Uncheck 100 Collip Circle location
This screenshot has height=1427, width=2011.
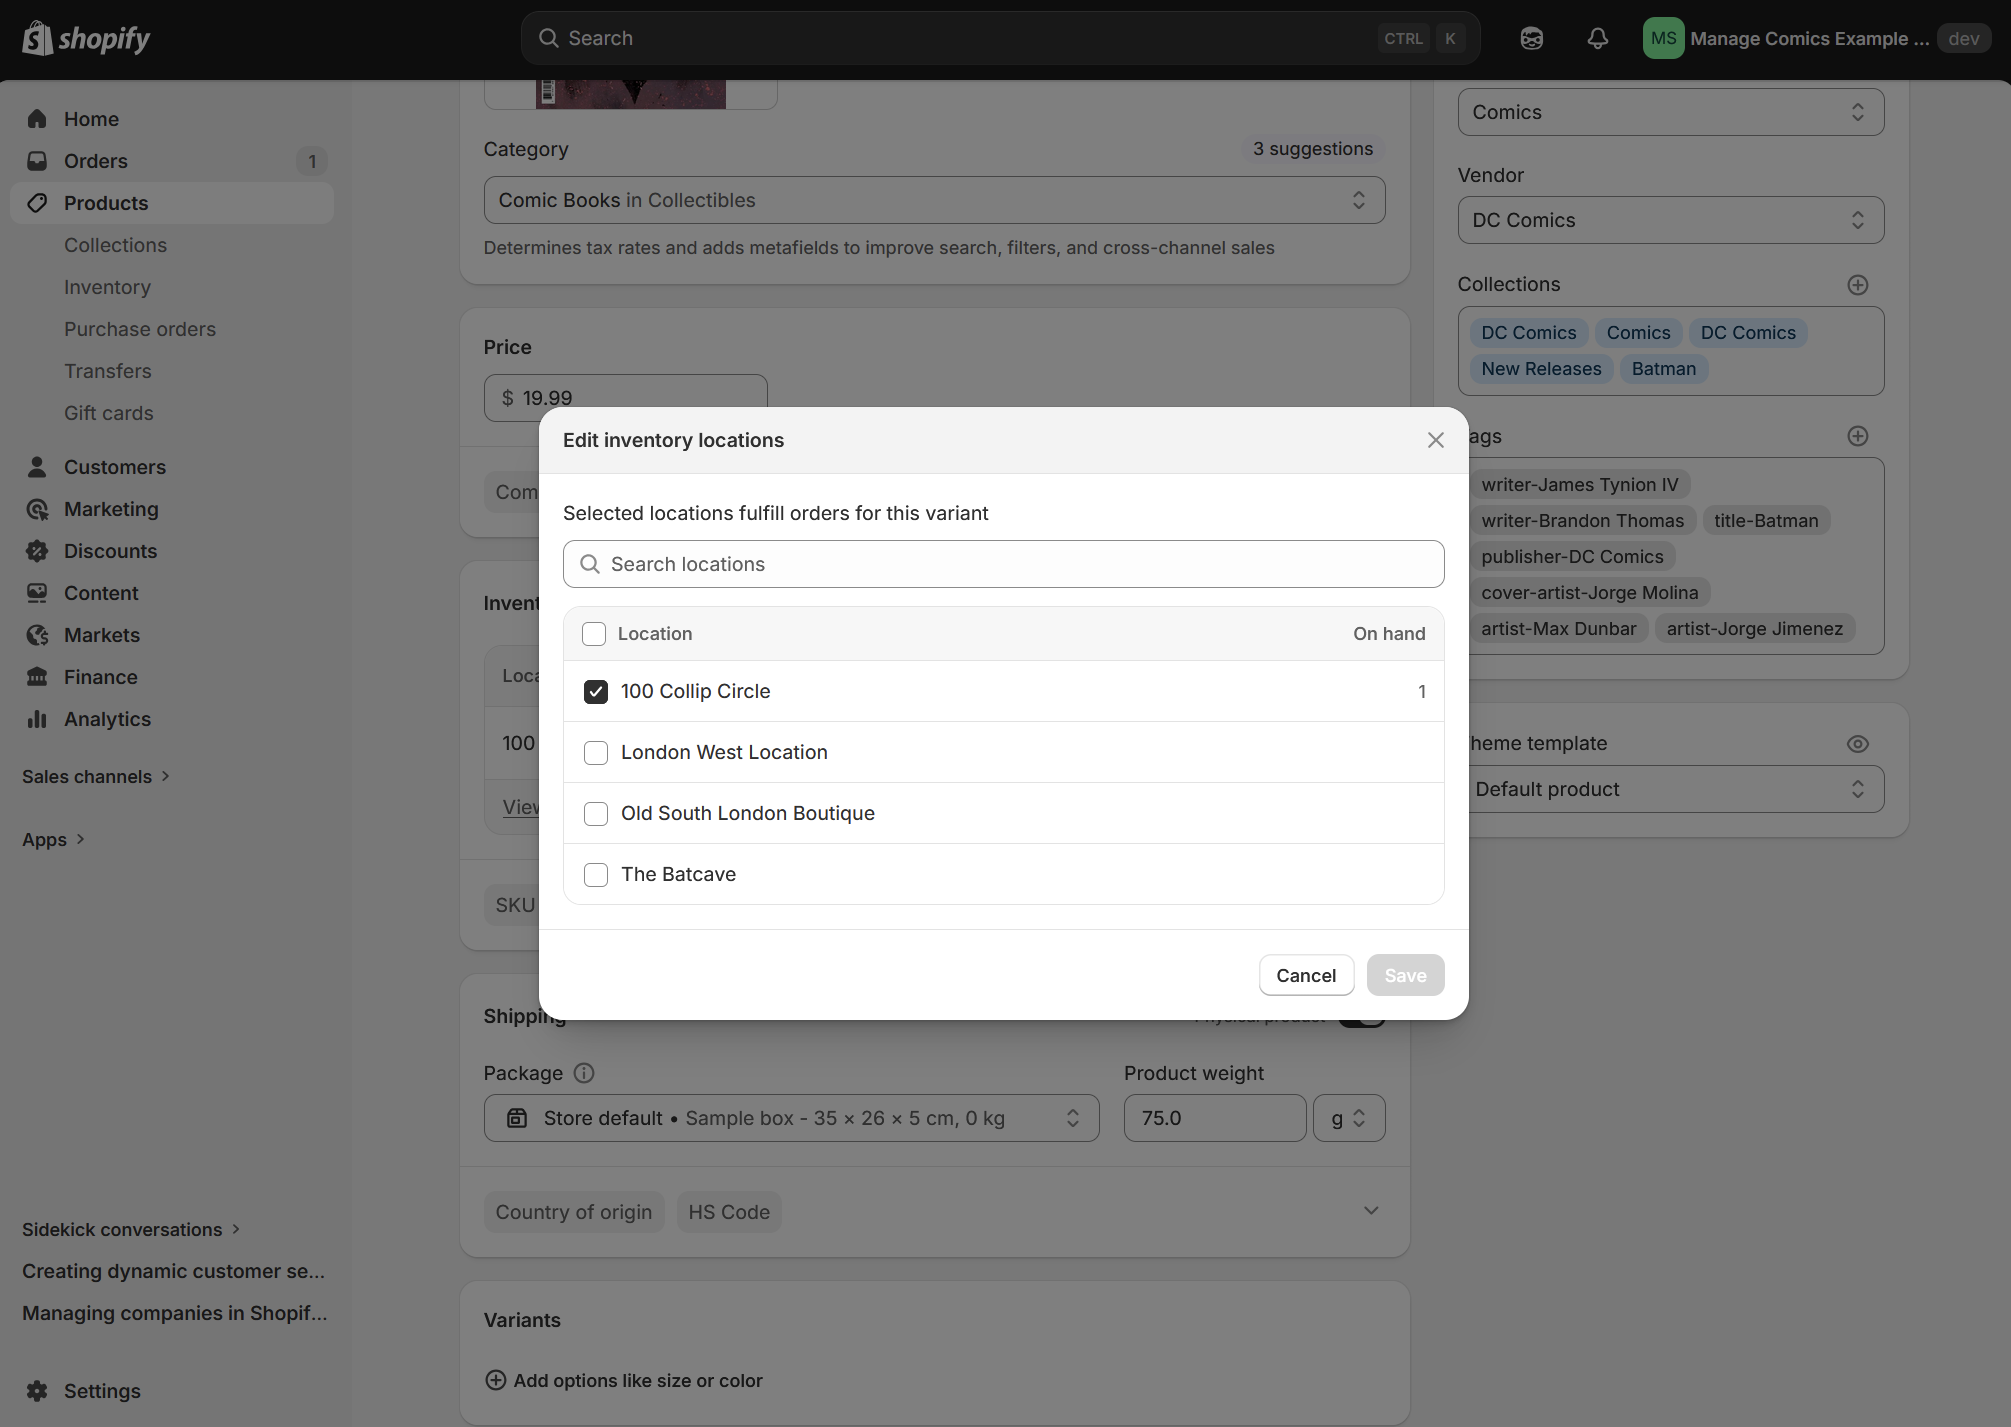(x=595, y=692)
